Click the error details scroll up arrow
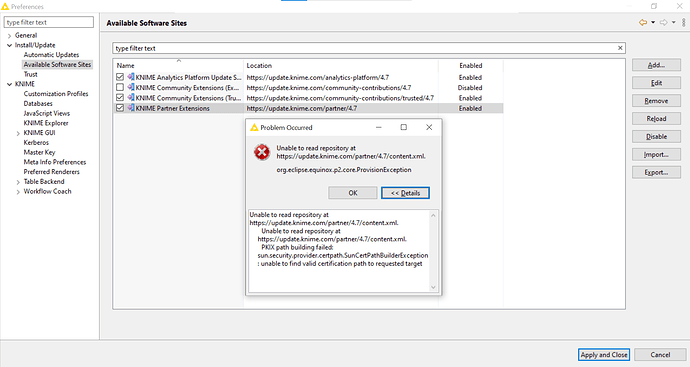 pyautogui.click(x=433, y=215)
